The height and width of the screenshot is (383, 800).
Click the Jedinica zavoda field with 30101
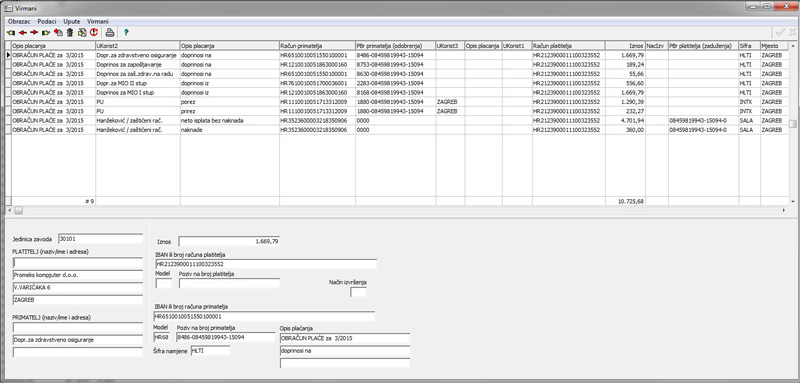click(x=100, y=238)
